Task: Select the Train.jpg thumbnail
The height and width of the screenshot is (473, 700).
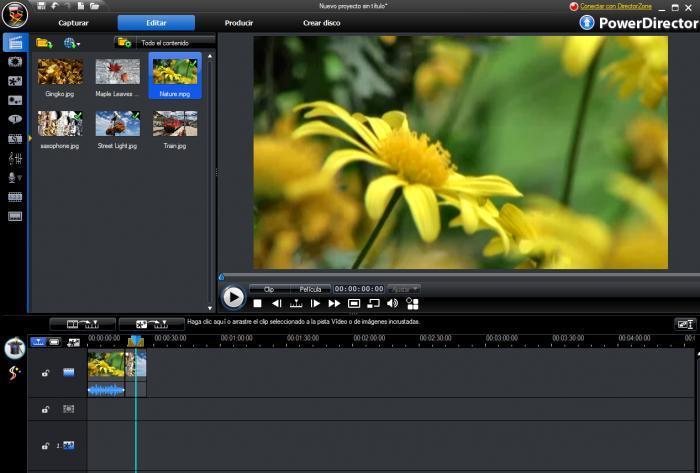Action: coord(175,124)
